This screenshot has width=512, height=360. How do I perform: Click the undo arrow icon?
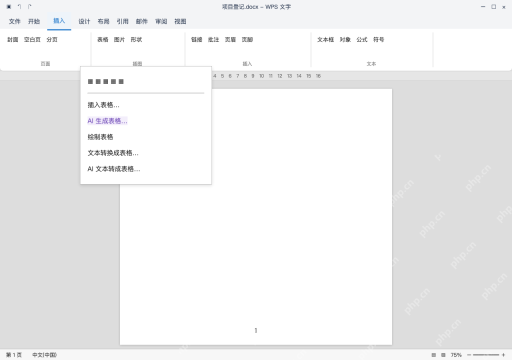(x=19, y=7)
